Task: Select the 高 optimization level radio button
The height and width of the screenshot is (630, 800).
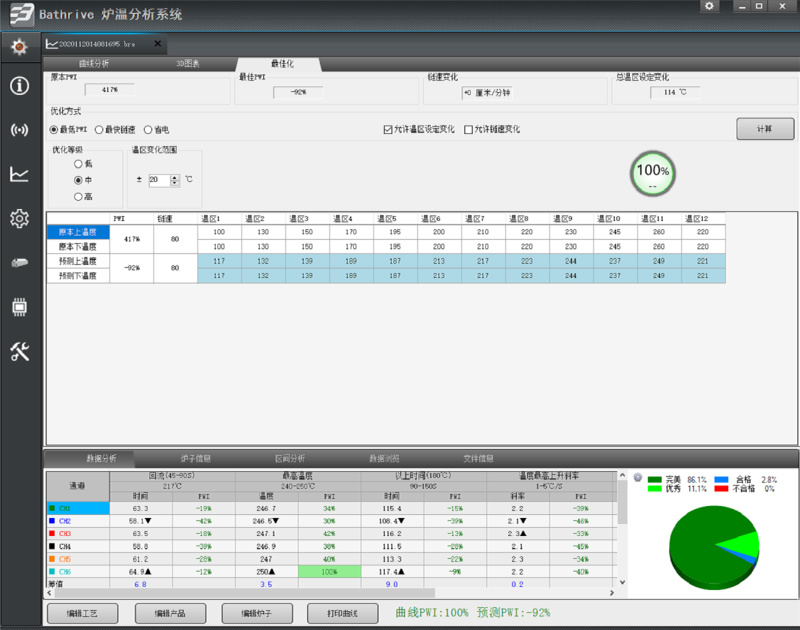Action: (78, 196)
